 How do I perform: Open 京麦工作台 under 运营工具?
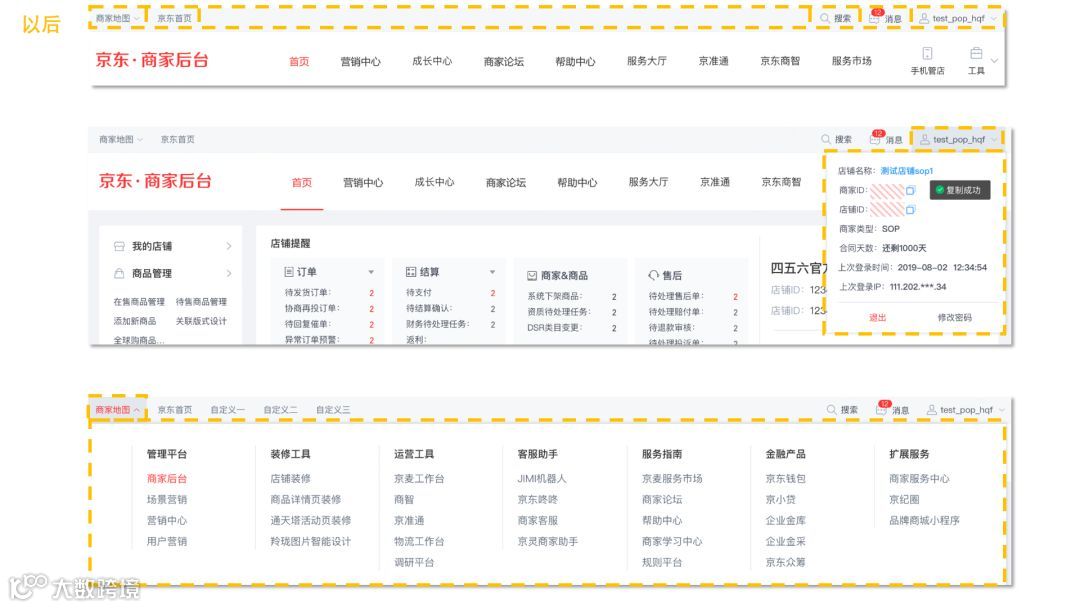(x=419, y=479)
